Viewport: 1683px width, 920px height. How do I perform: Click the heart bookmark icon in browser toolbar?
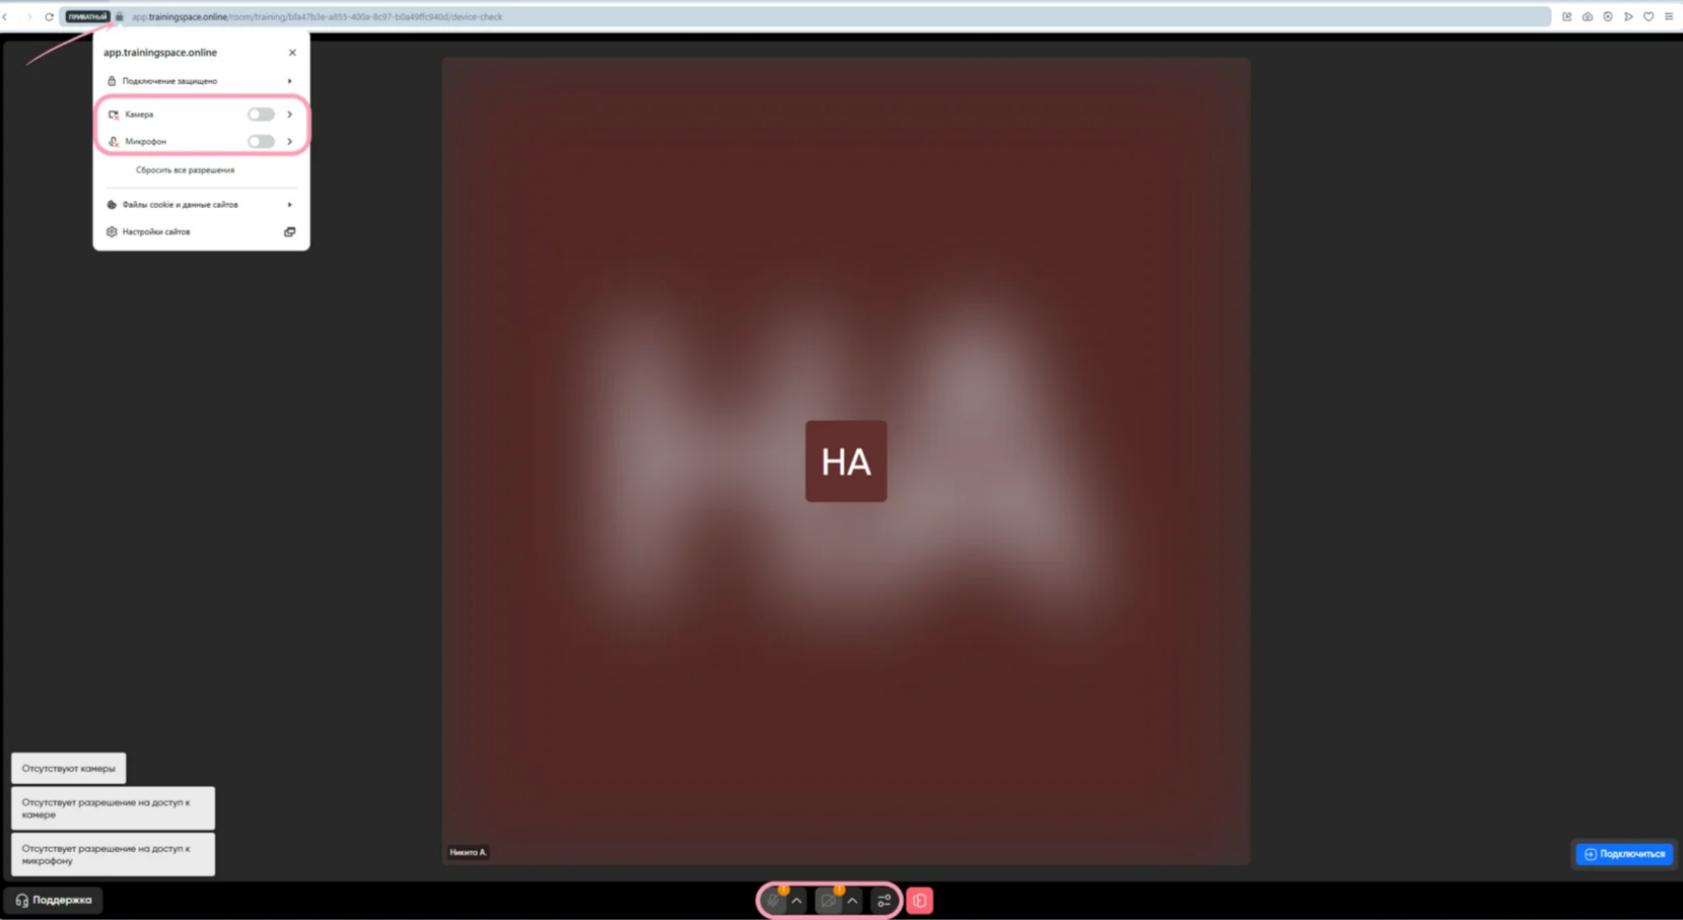point(1648,17)
